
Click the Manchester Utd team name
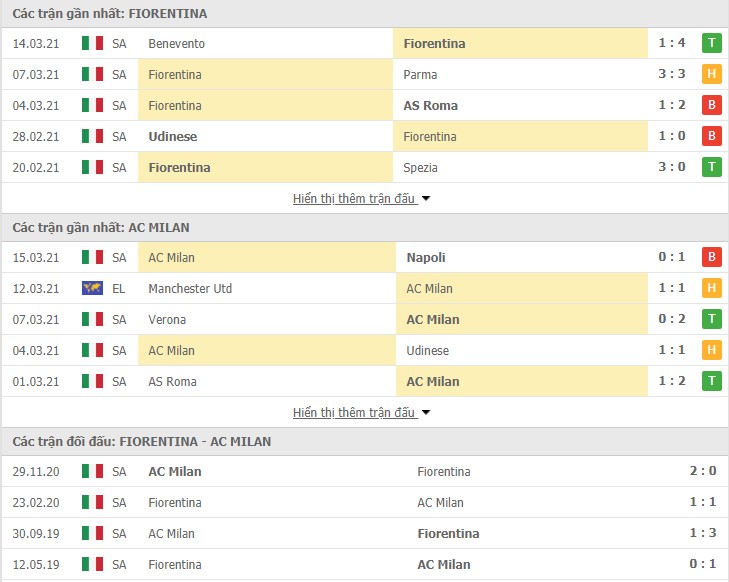(190, 288)
